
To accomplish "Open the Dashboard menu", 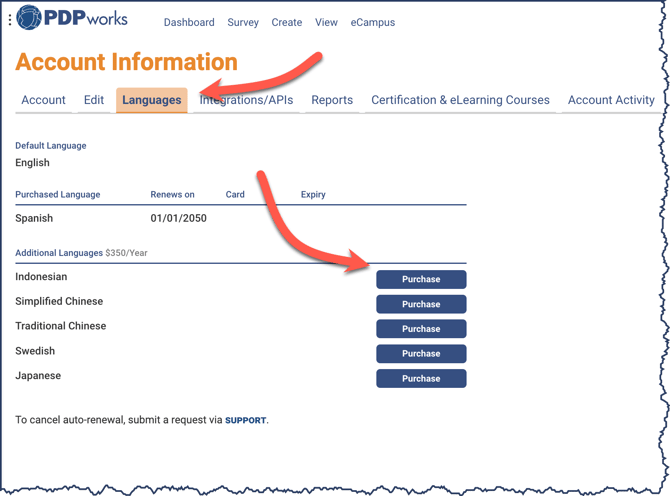I will [x=189, y=22].
